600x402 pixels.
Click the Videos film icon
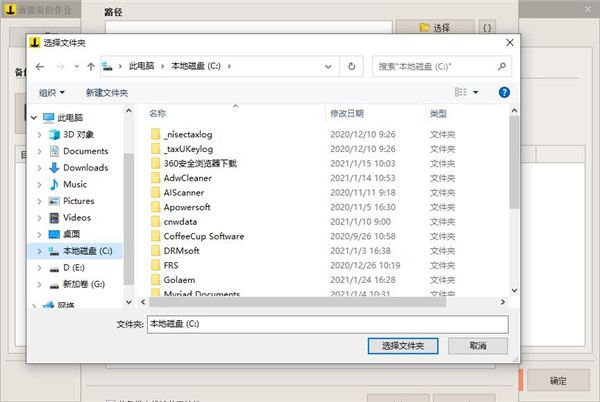point(54,218)
